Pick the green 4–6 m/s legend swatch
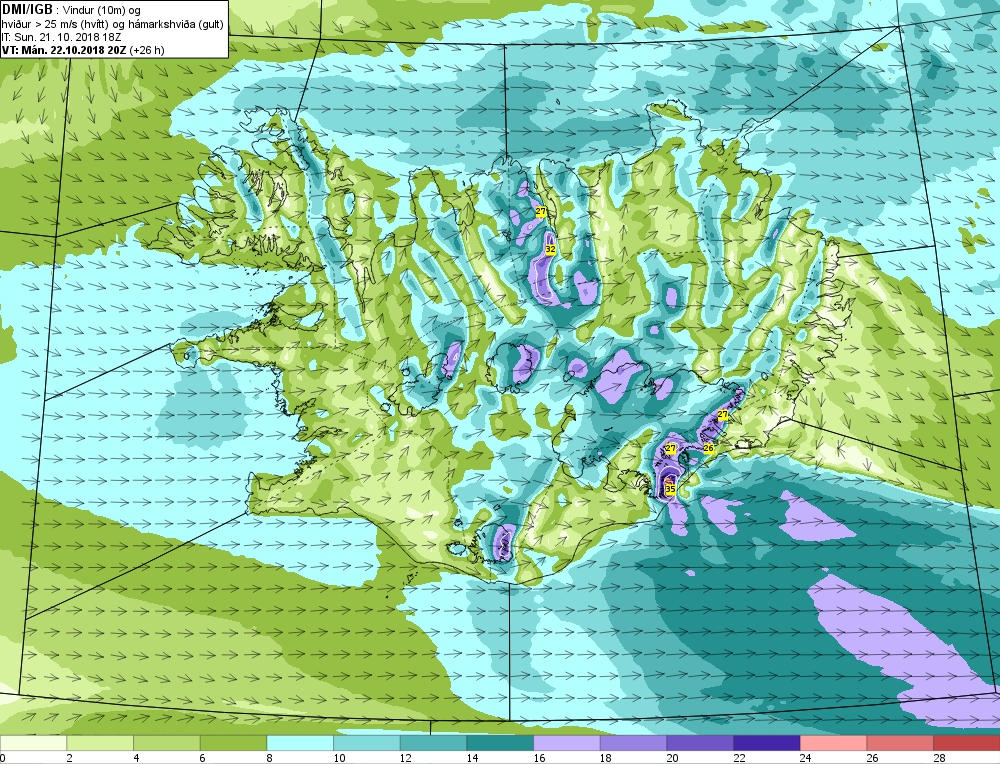This screenshot has height=764, width=1000. click(166, 743)
